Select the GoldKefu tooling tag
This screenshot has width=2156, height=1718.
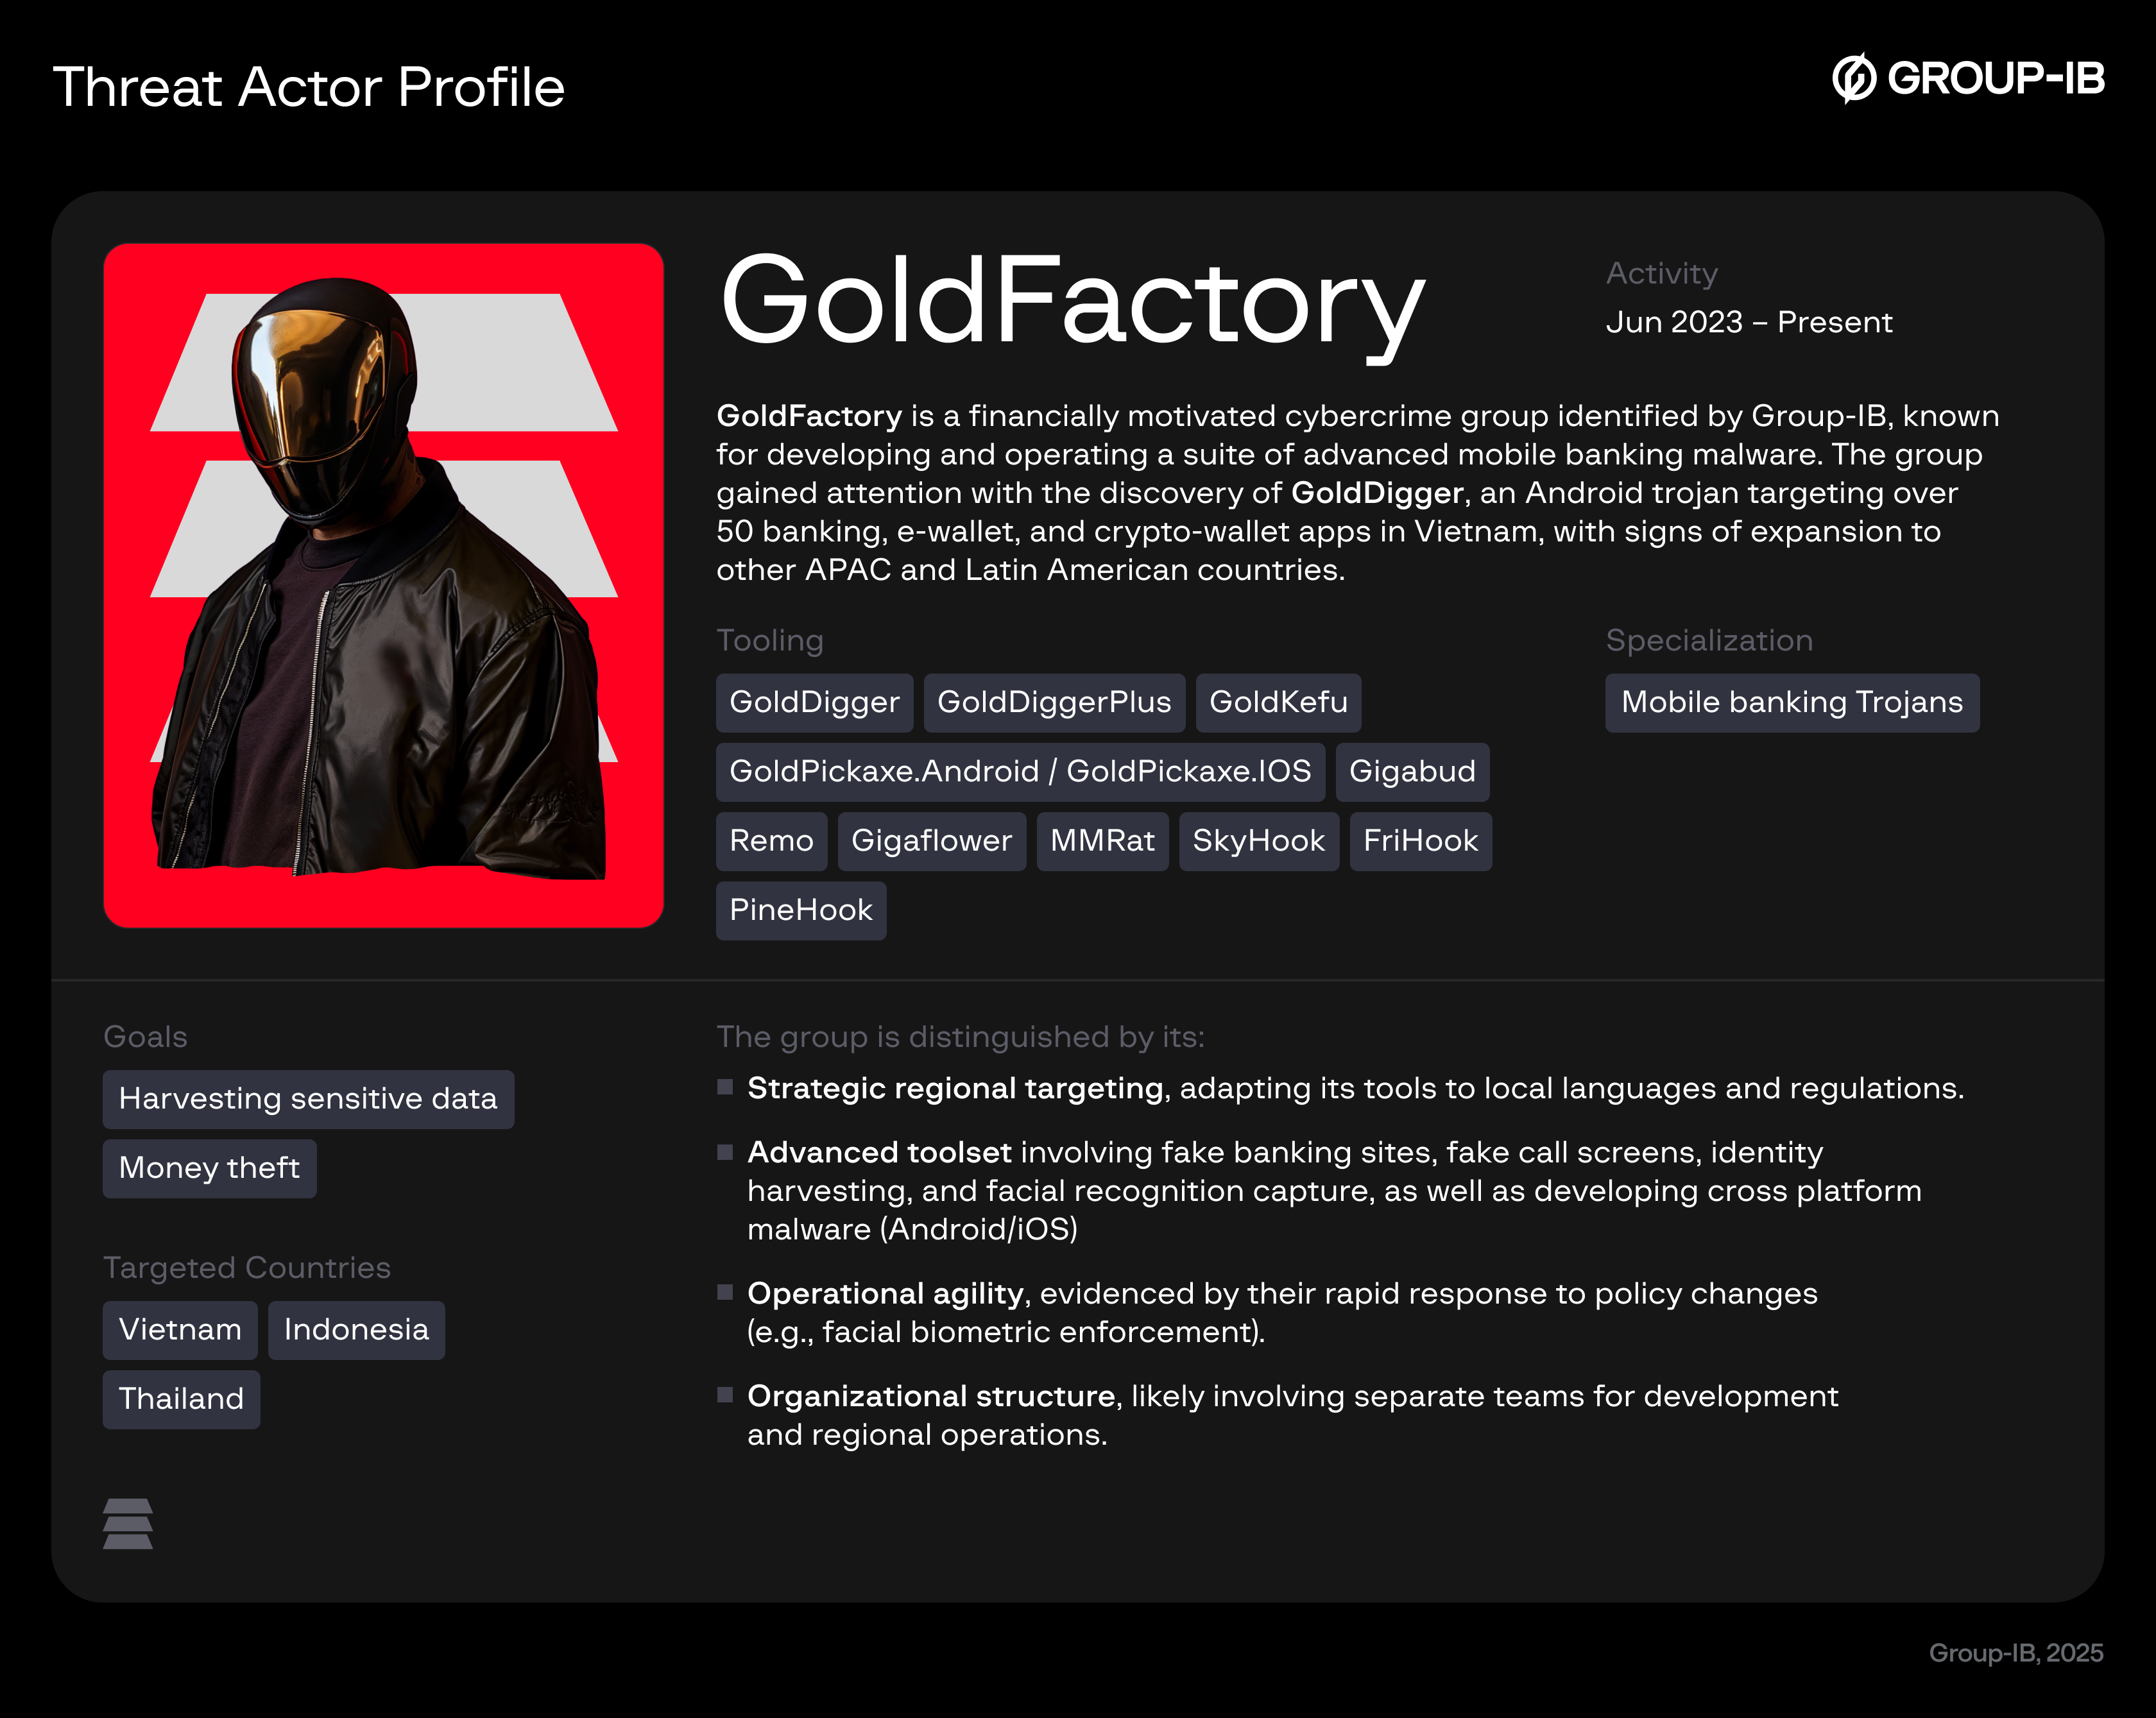(x=1279, y=703)
